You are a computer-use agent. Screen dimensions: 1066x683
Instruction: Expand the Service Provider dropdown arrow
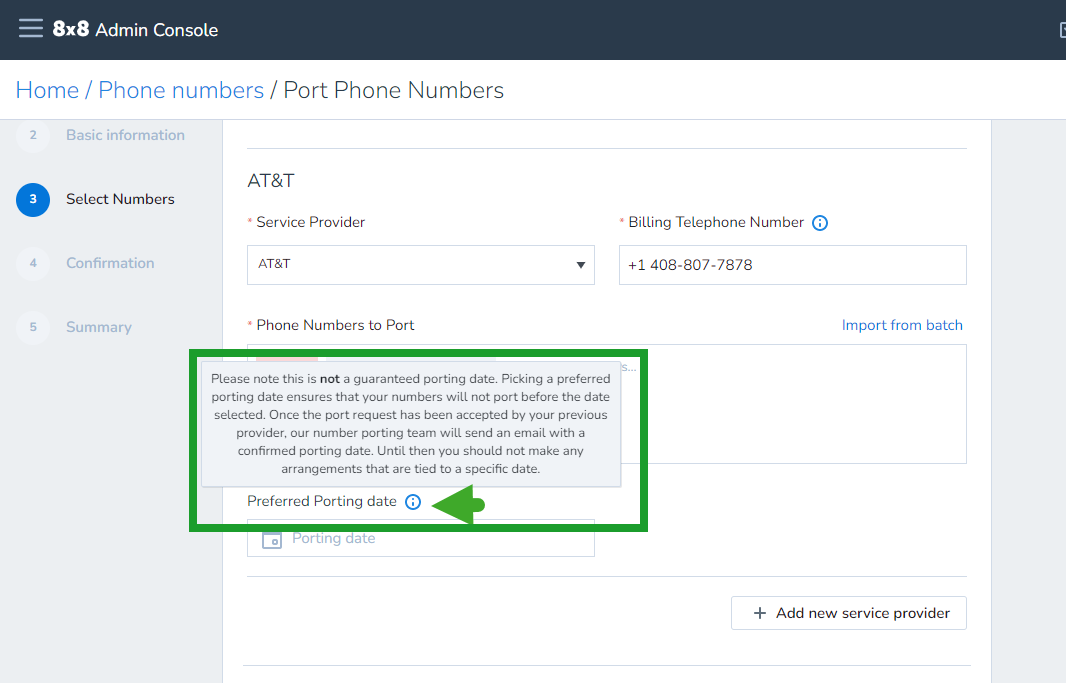click(x=581, y=265)
